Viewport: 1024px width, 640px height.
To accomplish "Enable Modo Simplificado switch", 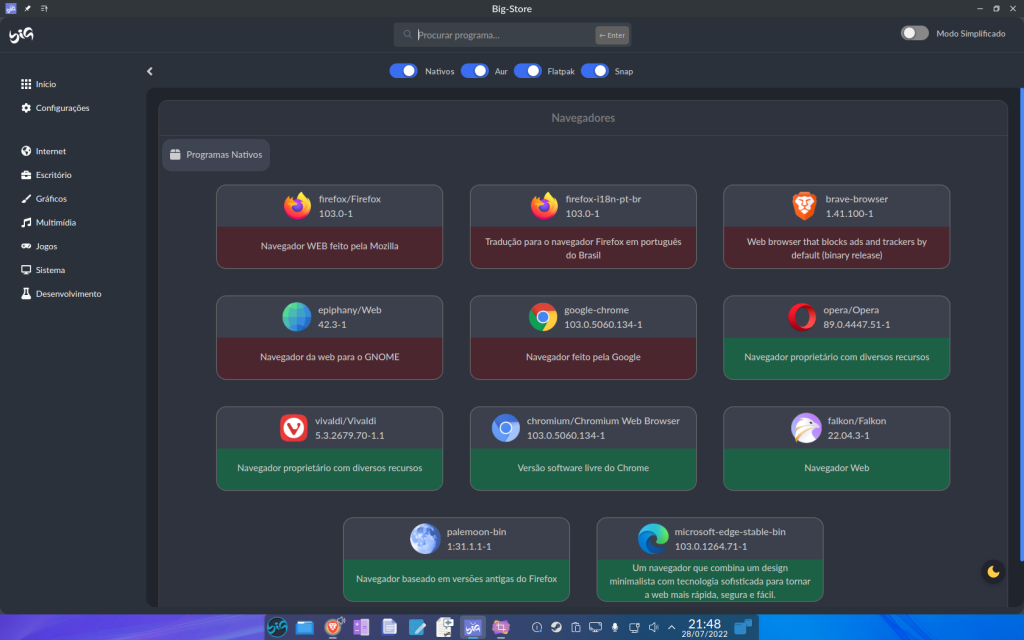I will pyautogui.click(x=914, y=33).
